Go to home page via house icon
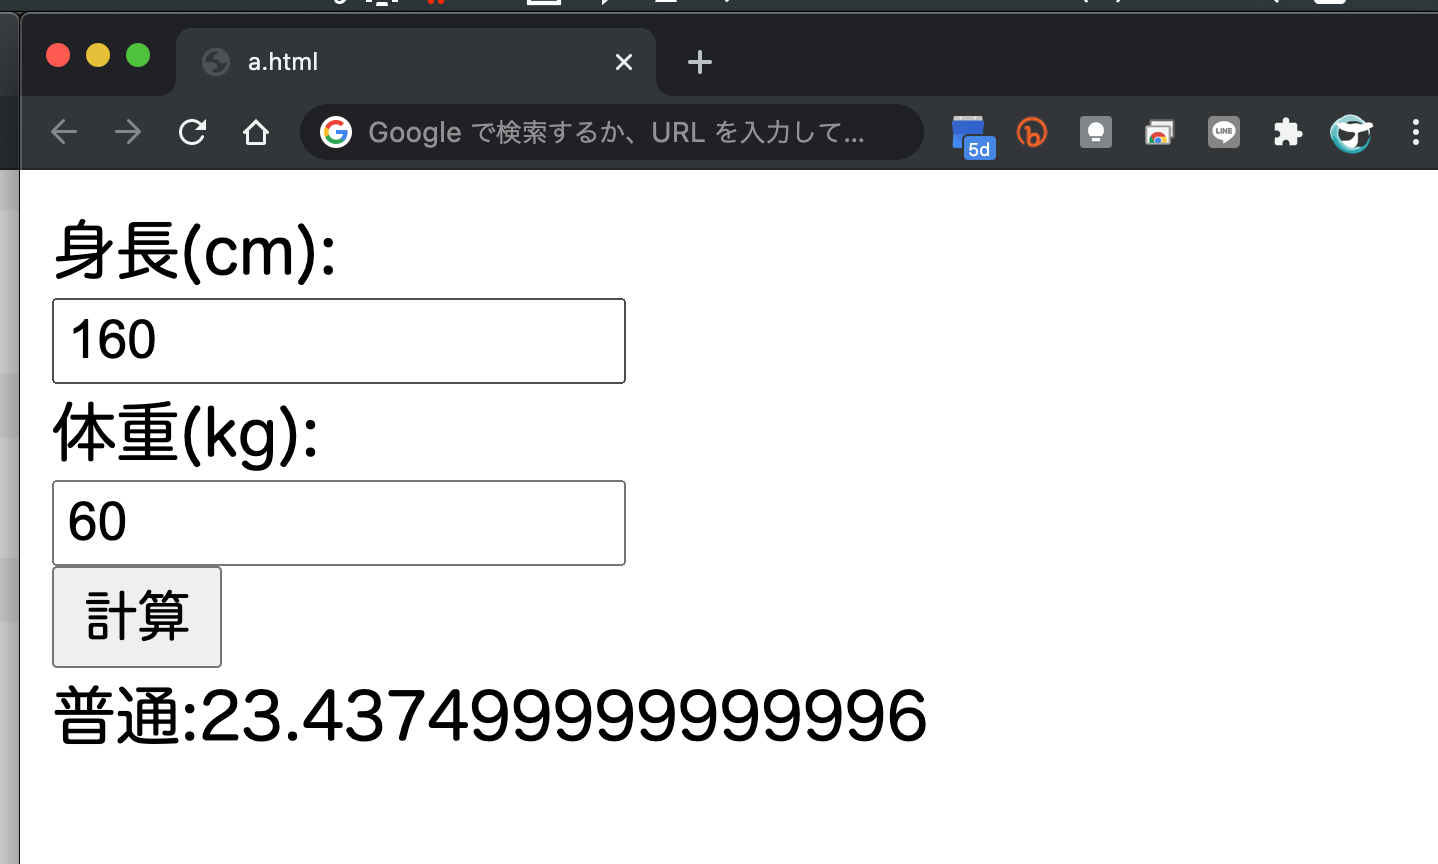The image size is (1438, 864). pos(256,132)
